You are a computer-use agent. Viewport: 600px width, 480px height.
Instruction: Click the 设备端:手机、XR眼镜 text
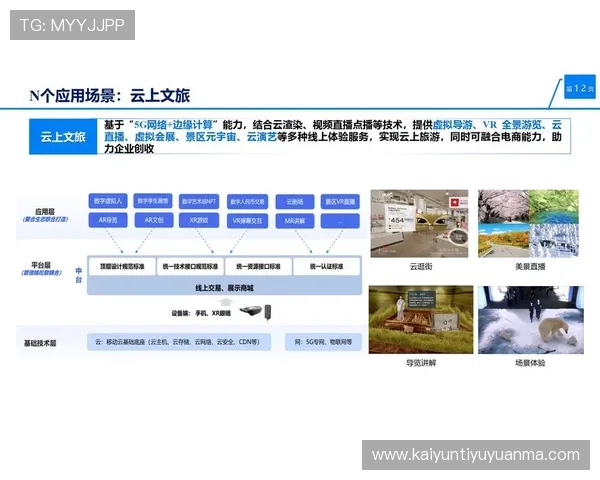201,313
